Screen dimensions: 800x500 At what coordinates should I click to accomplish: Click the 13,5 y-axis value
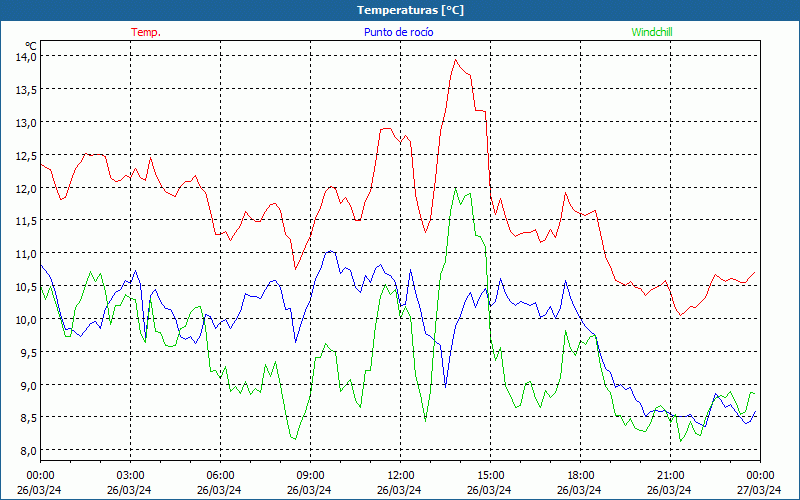point(26,89)
